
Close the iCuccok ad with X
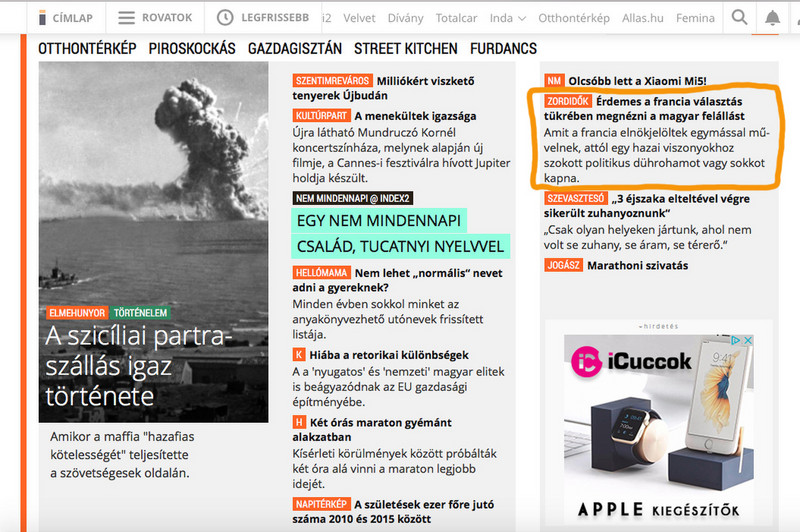[747, 340]
